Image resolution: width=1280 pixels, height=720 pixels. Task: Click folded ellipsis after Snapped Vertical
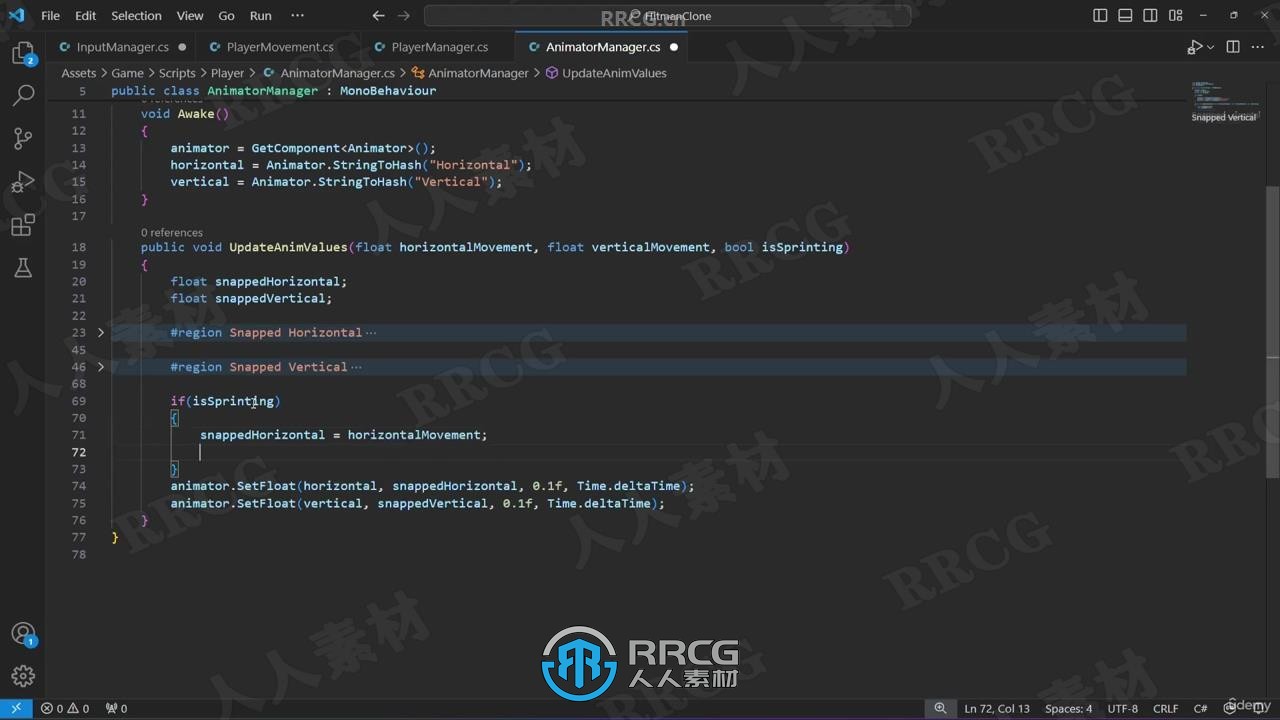pos(356,366)
